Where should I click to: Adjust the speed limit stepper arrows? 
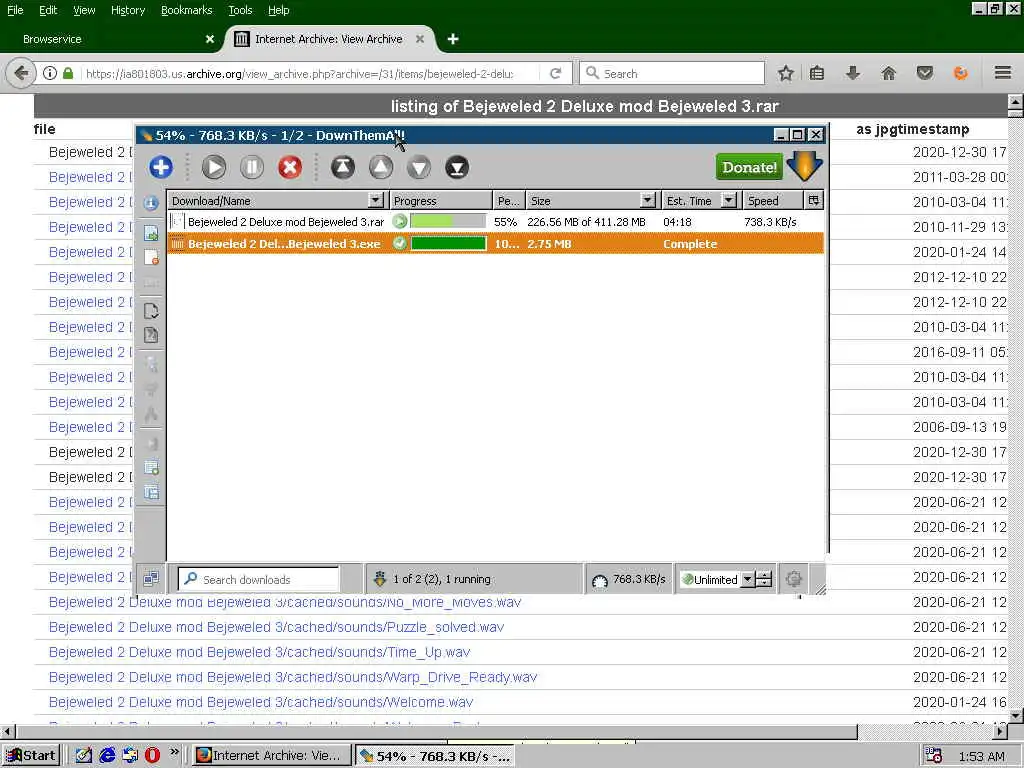(x=763, y=579)
